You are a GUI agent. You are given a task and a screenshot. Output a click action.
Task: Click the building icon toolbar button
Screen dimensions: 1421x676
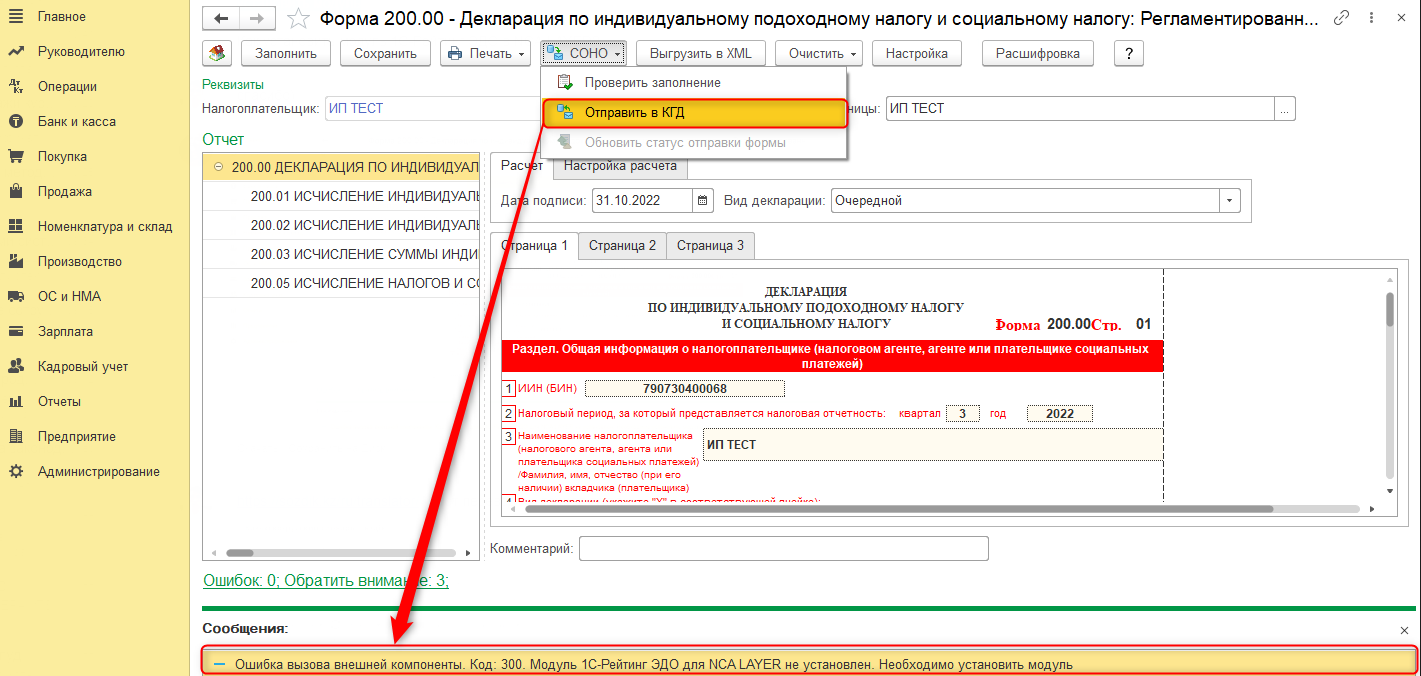click(x=218, y=54)
